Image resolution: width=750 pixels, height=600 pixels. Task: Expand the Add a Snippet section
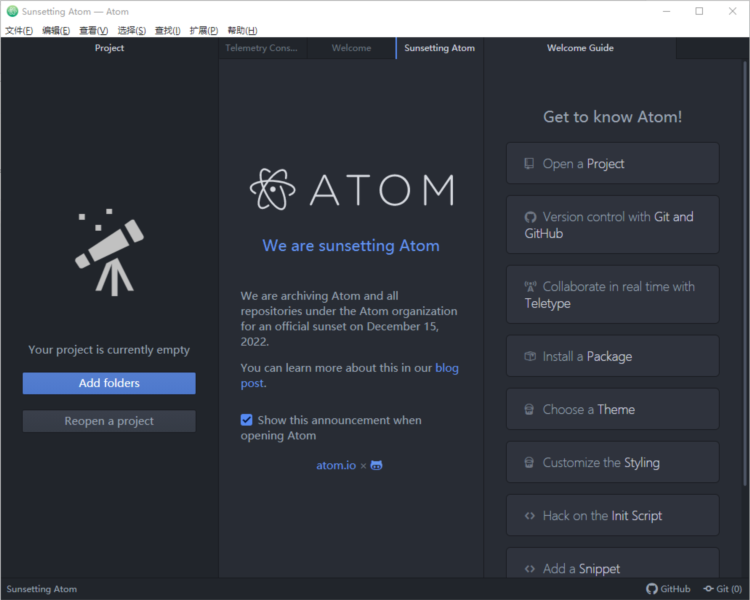[x=612, y=568]
